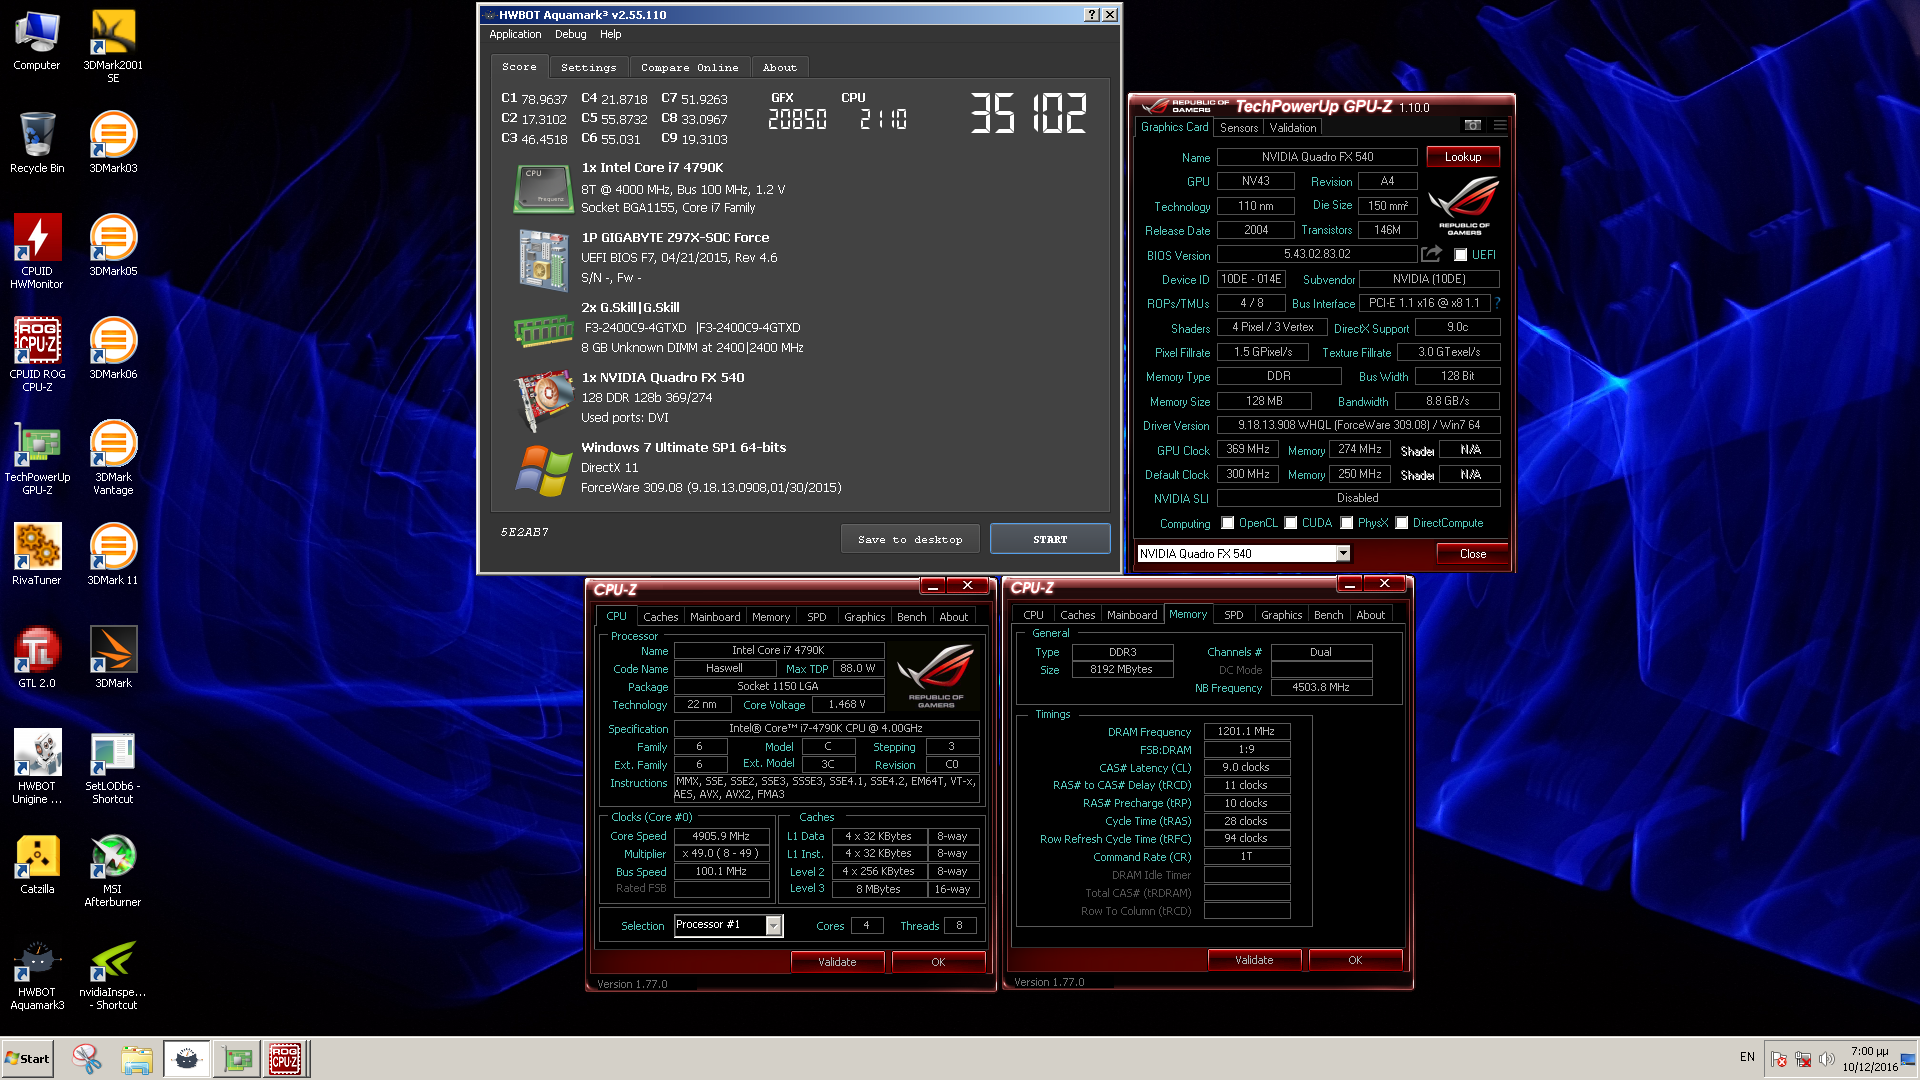This screenshot has width=1920, height=1080.
Task: Click HWBOT Aquamark taskbar button
Action: [187, 1058]
